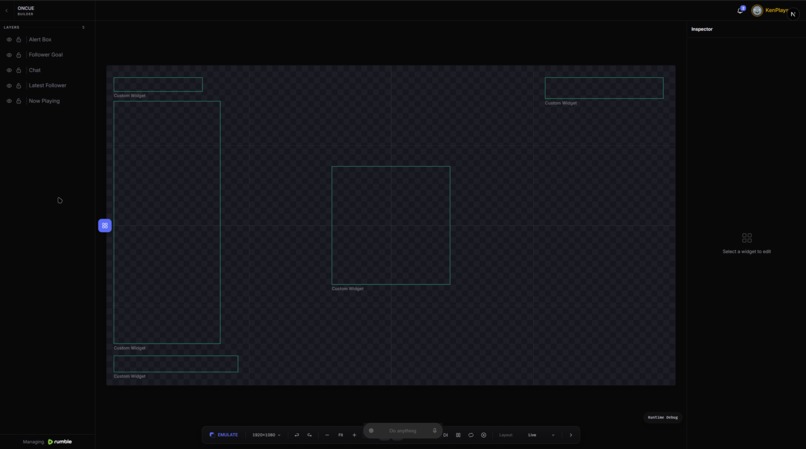Image resolution: width=806 pixels, height=449 pixels.
Task: Open the purple widget library button
Action: click(105, 225)
